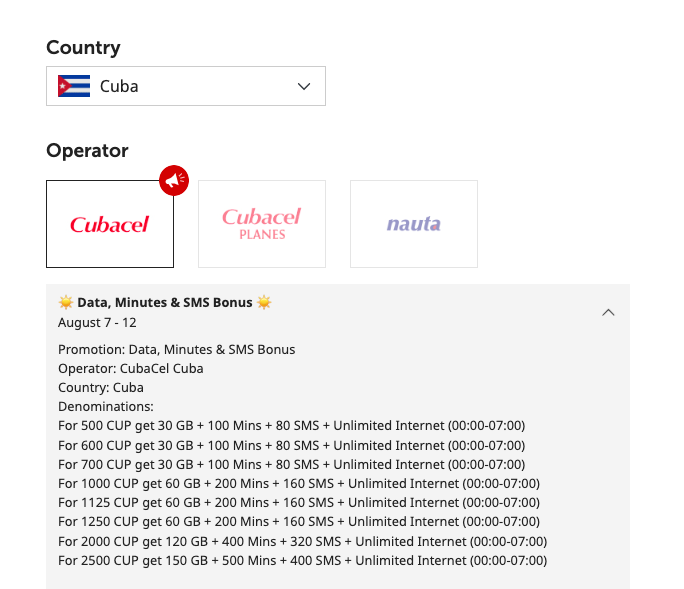This screenshot has height=589, width=684.
Task: Click the Cuba flag icon
Action: (x=74, y=86)
